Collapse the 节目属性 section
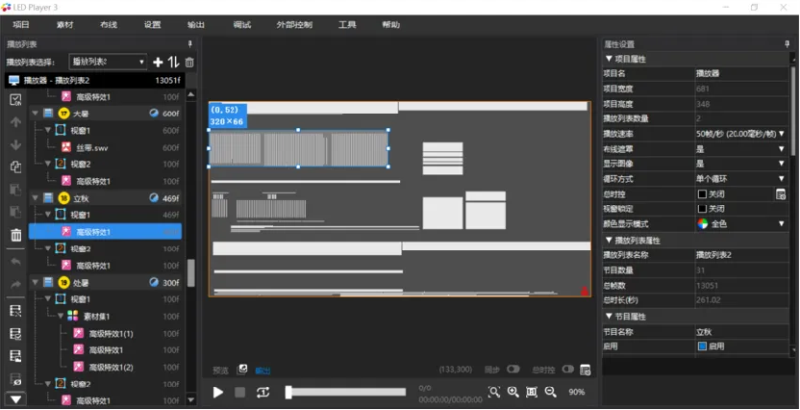Image resolution: width=800 pixels, height=410 pixels. [x=609, y=316]
